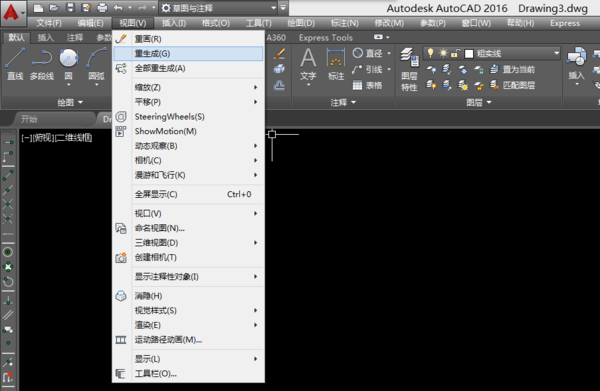
Task: Expand the 缩放(Z) submenu
Action: pyautogui.click(x=188, y=87)
